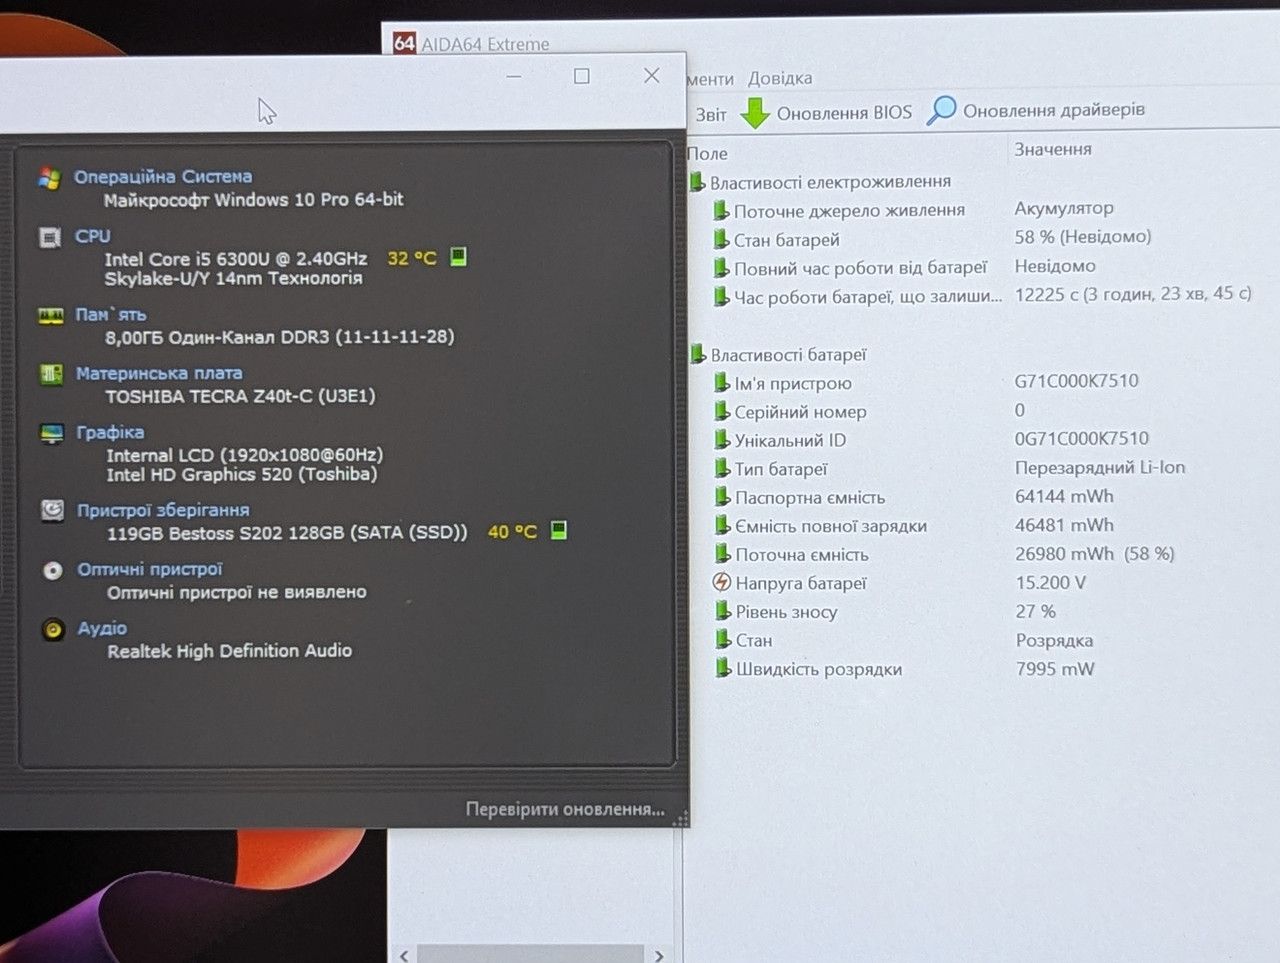Click the green BIOS update arrow icon
The image size is (1280, 963).
point(755,112)
